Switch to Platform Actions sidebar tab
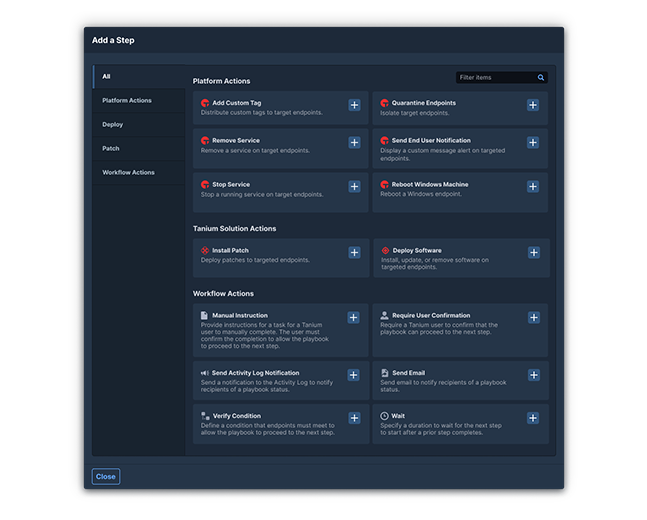This screenshot has height=520, width=647. coord(139,100)
